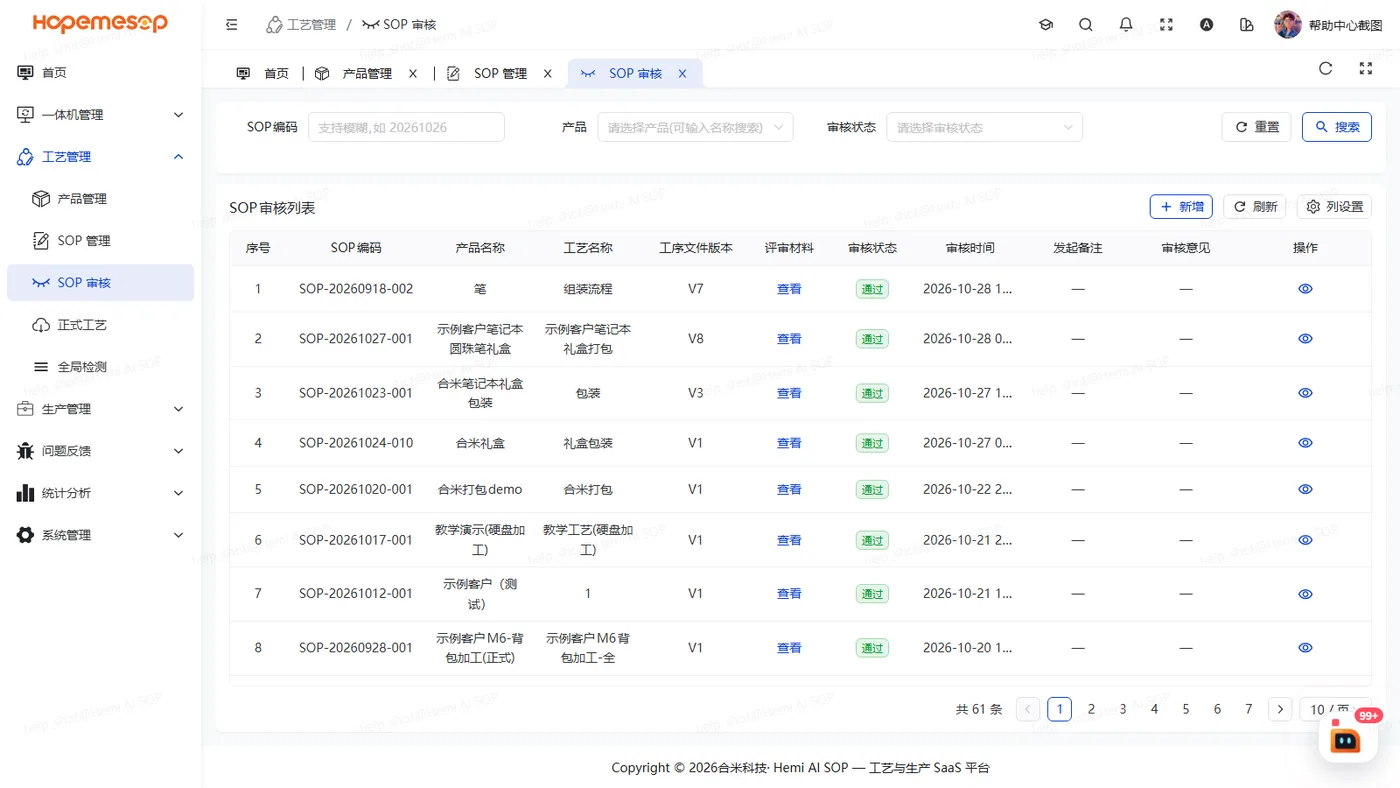The height and width of the screenshot is (788, 1400).
Task: Expand the 生产管理 sidebar menu
Action: tap(100, 409)
